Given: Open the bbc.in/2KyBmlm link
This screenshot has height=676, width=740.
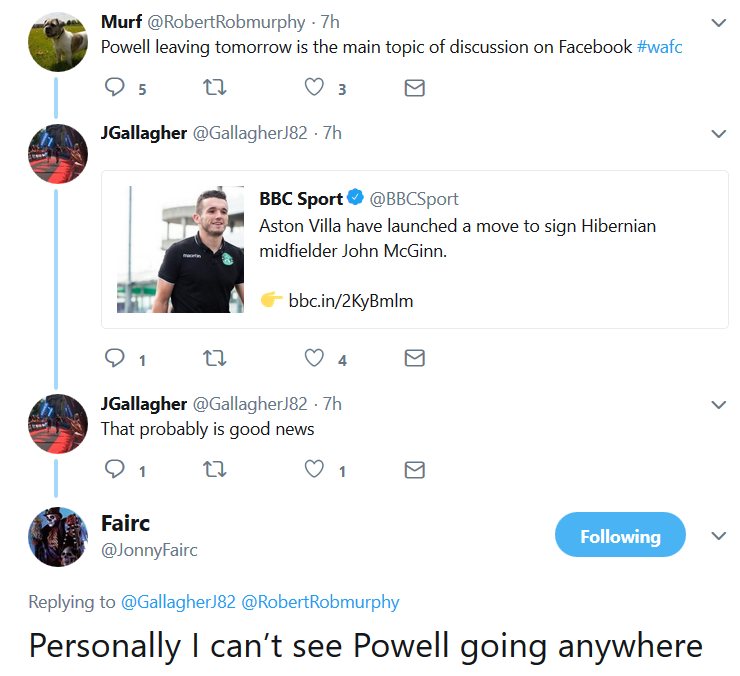Looking at the screenshot, I should 350,300.
